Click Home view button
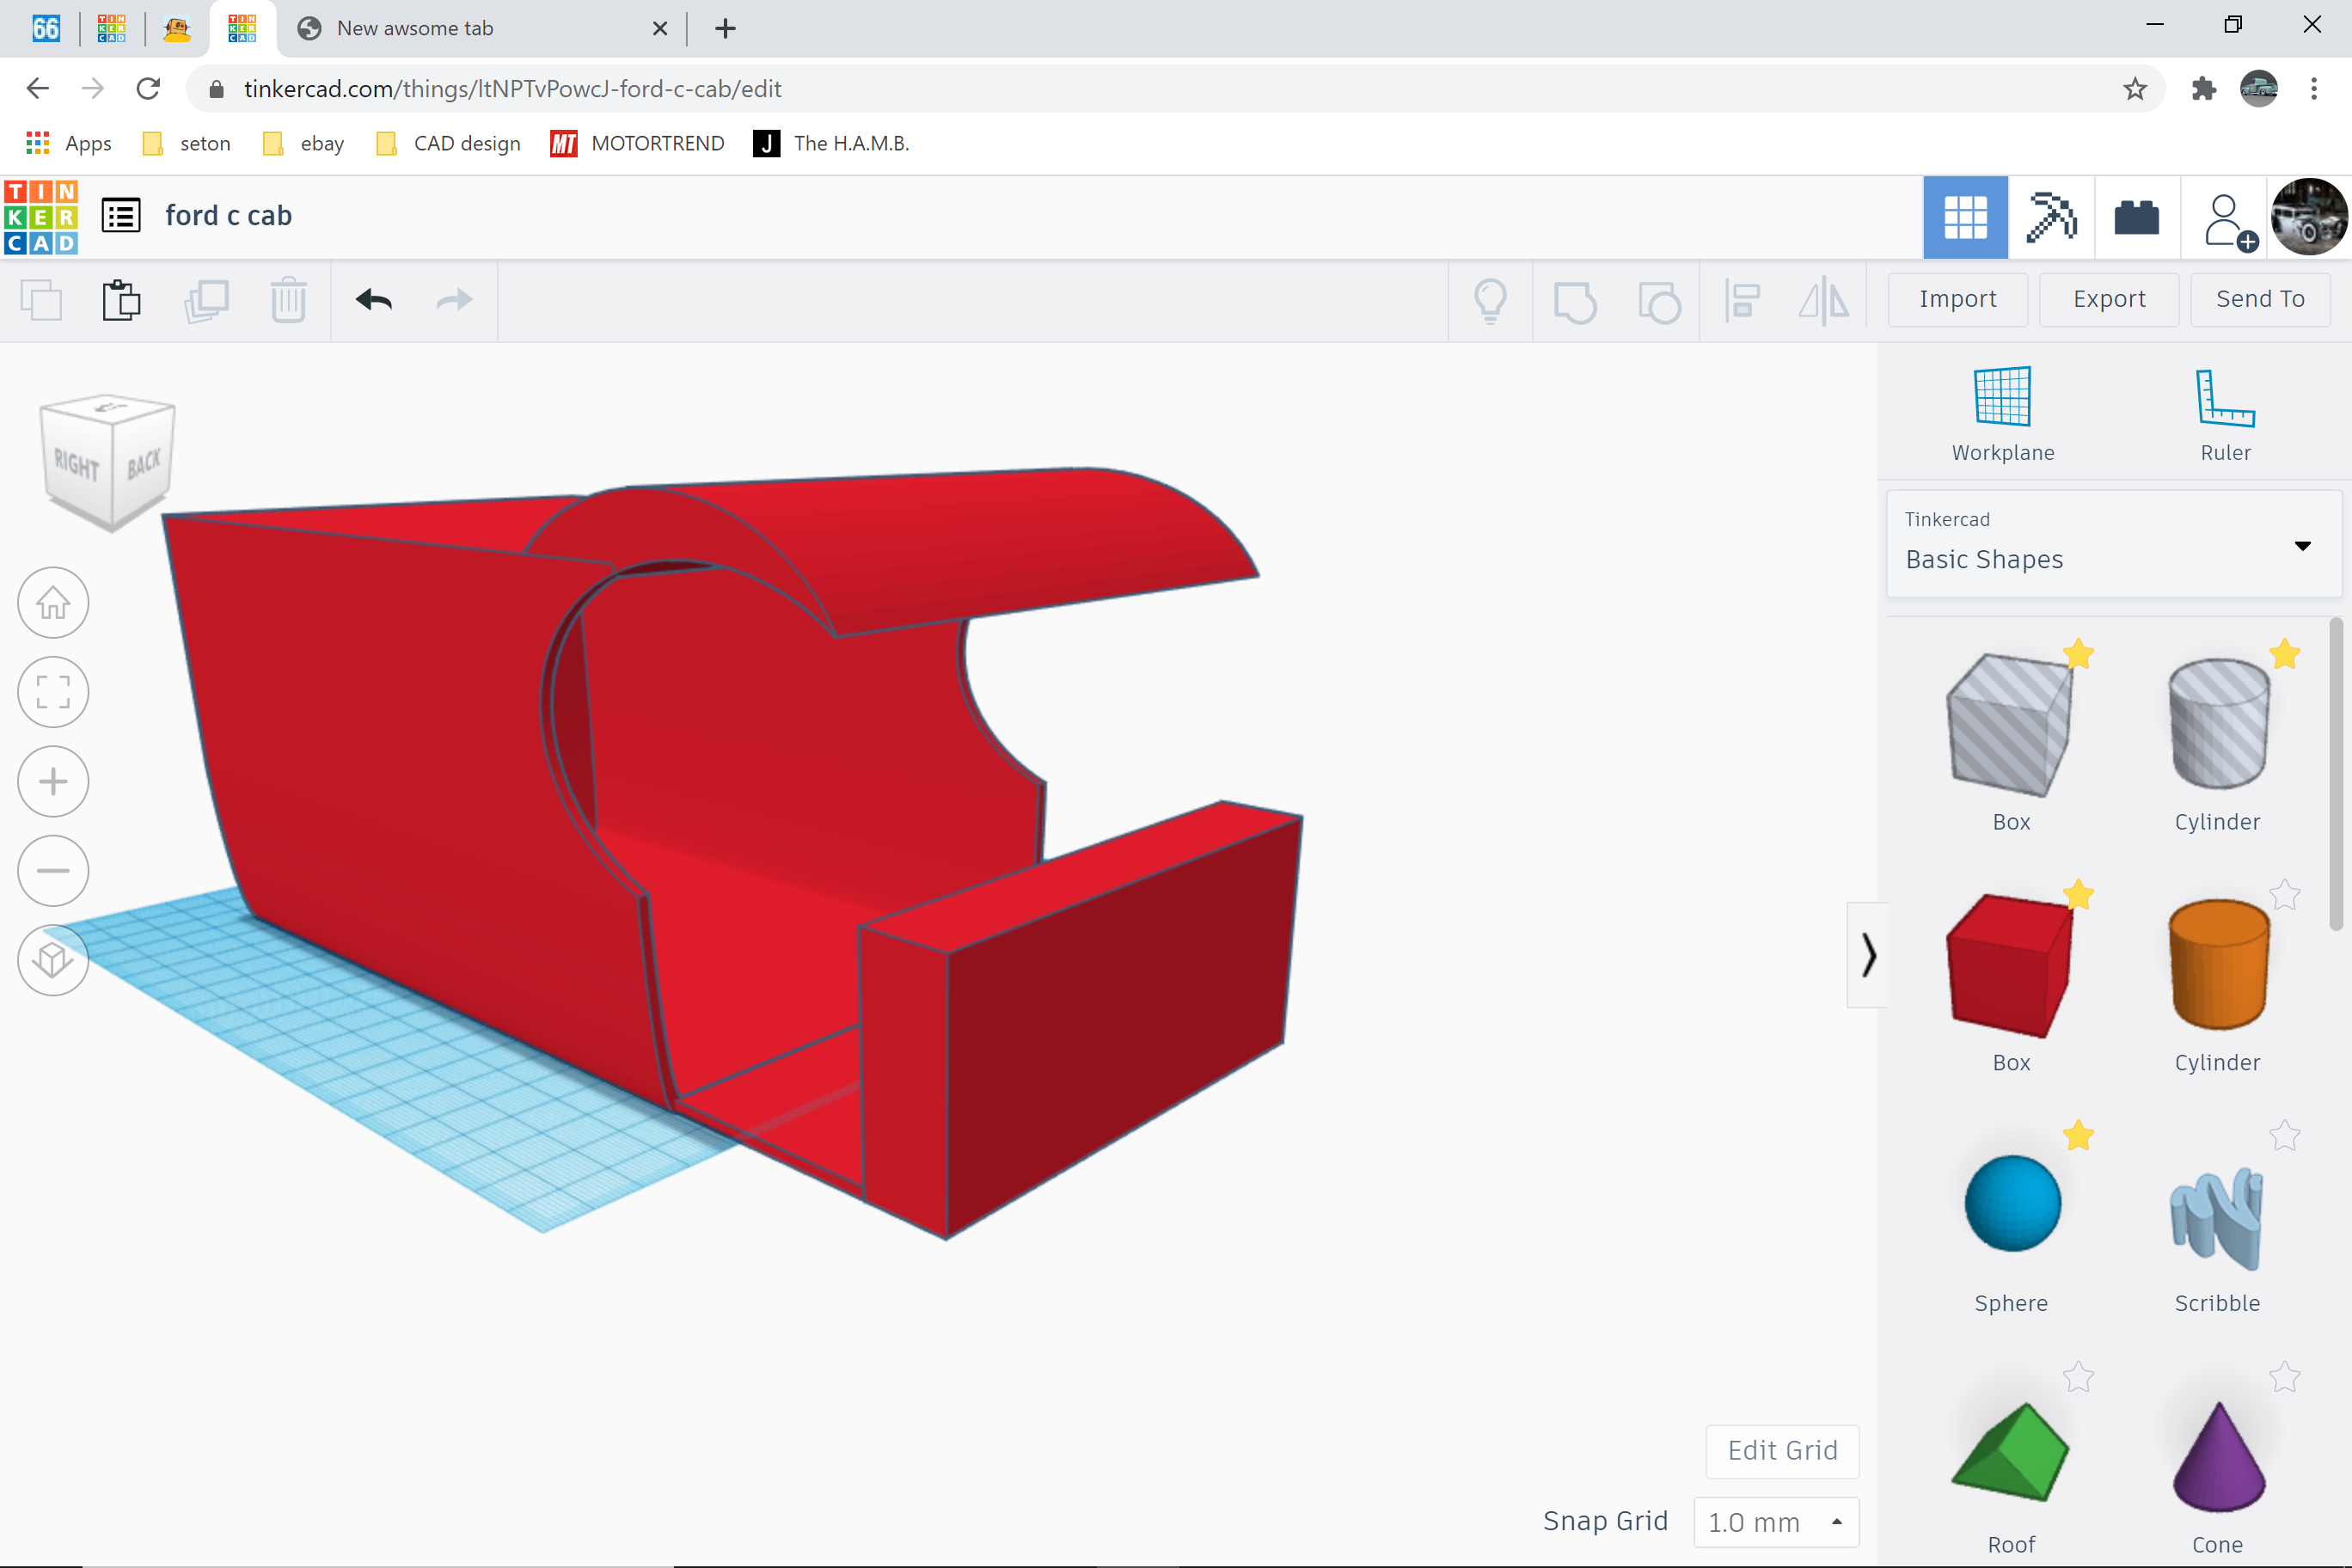Viewport: 2352px width, 1568px height. point(53,603)
